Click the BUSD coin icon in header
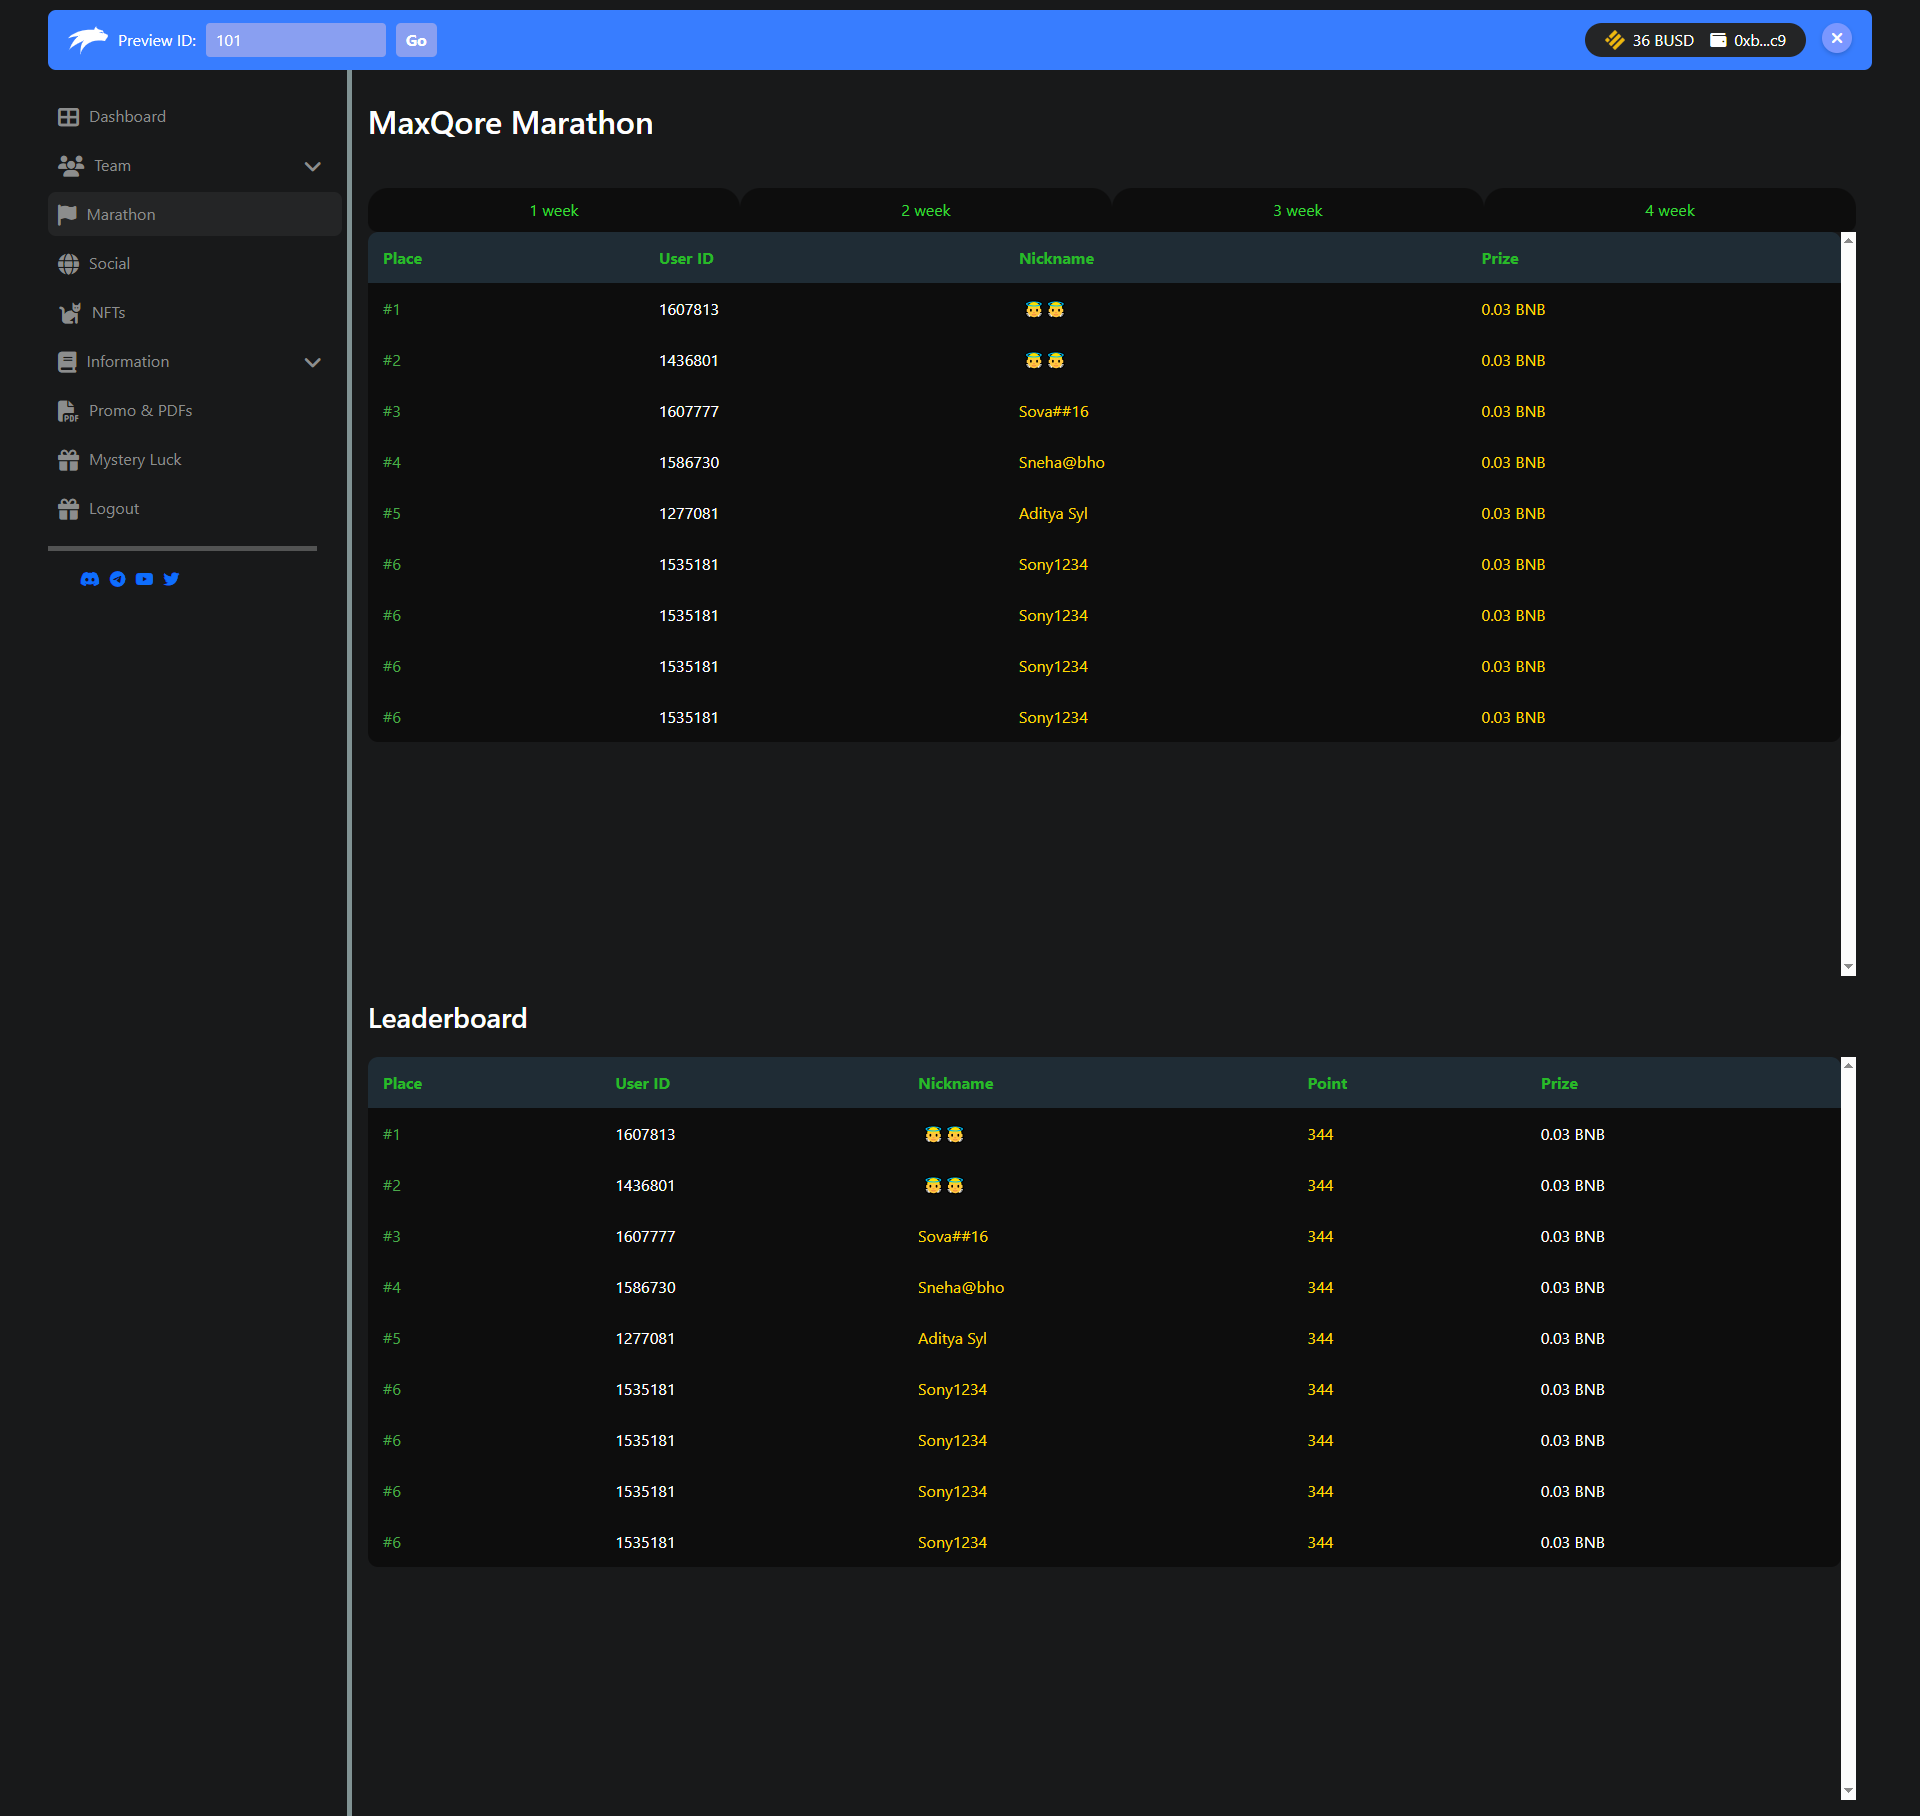The image size is (1920, 1816). [1614, 40]
